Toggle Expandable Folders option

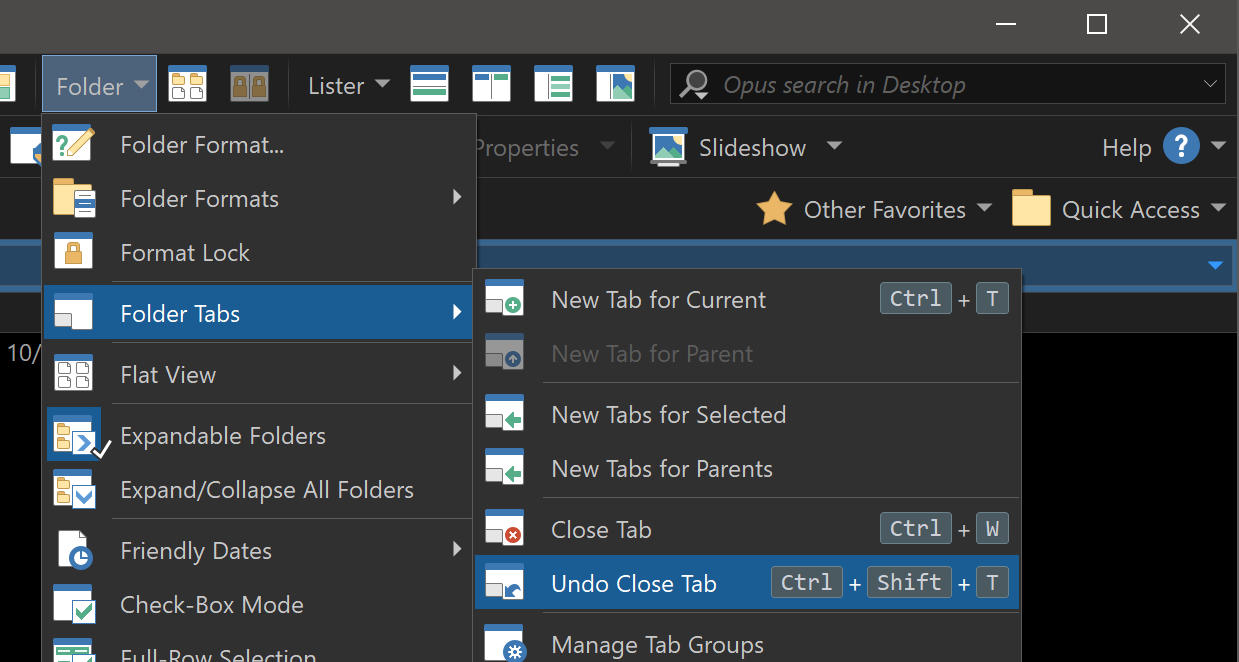coord(259,436)
